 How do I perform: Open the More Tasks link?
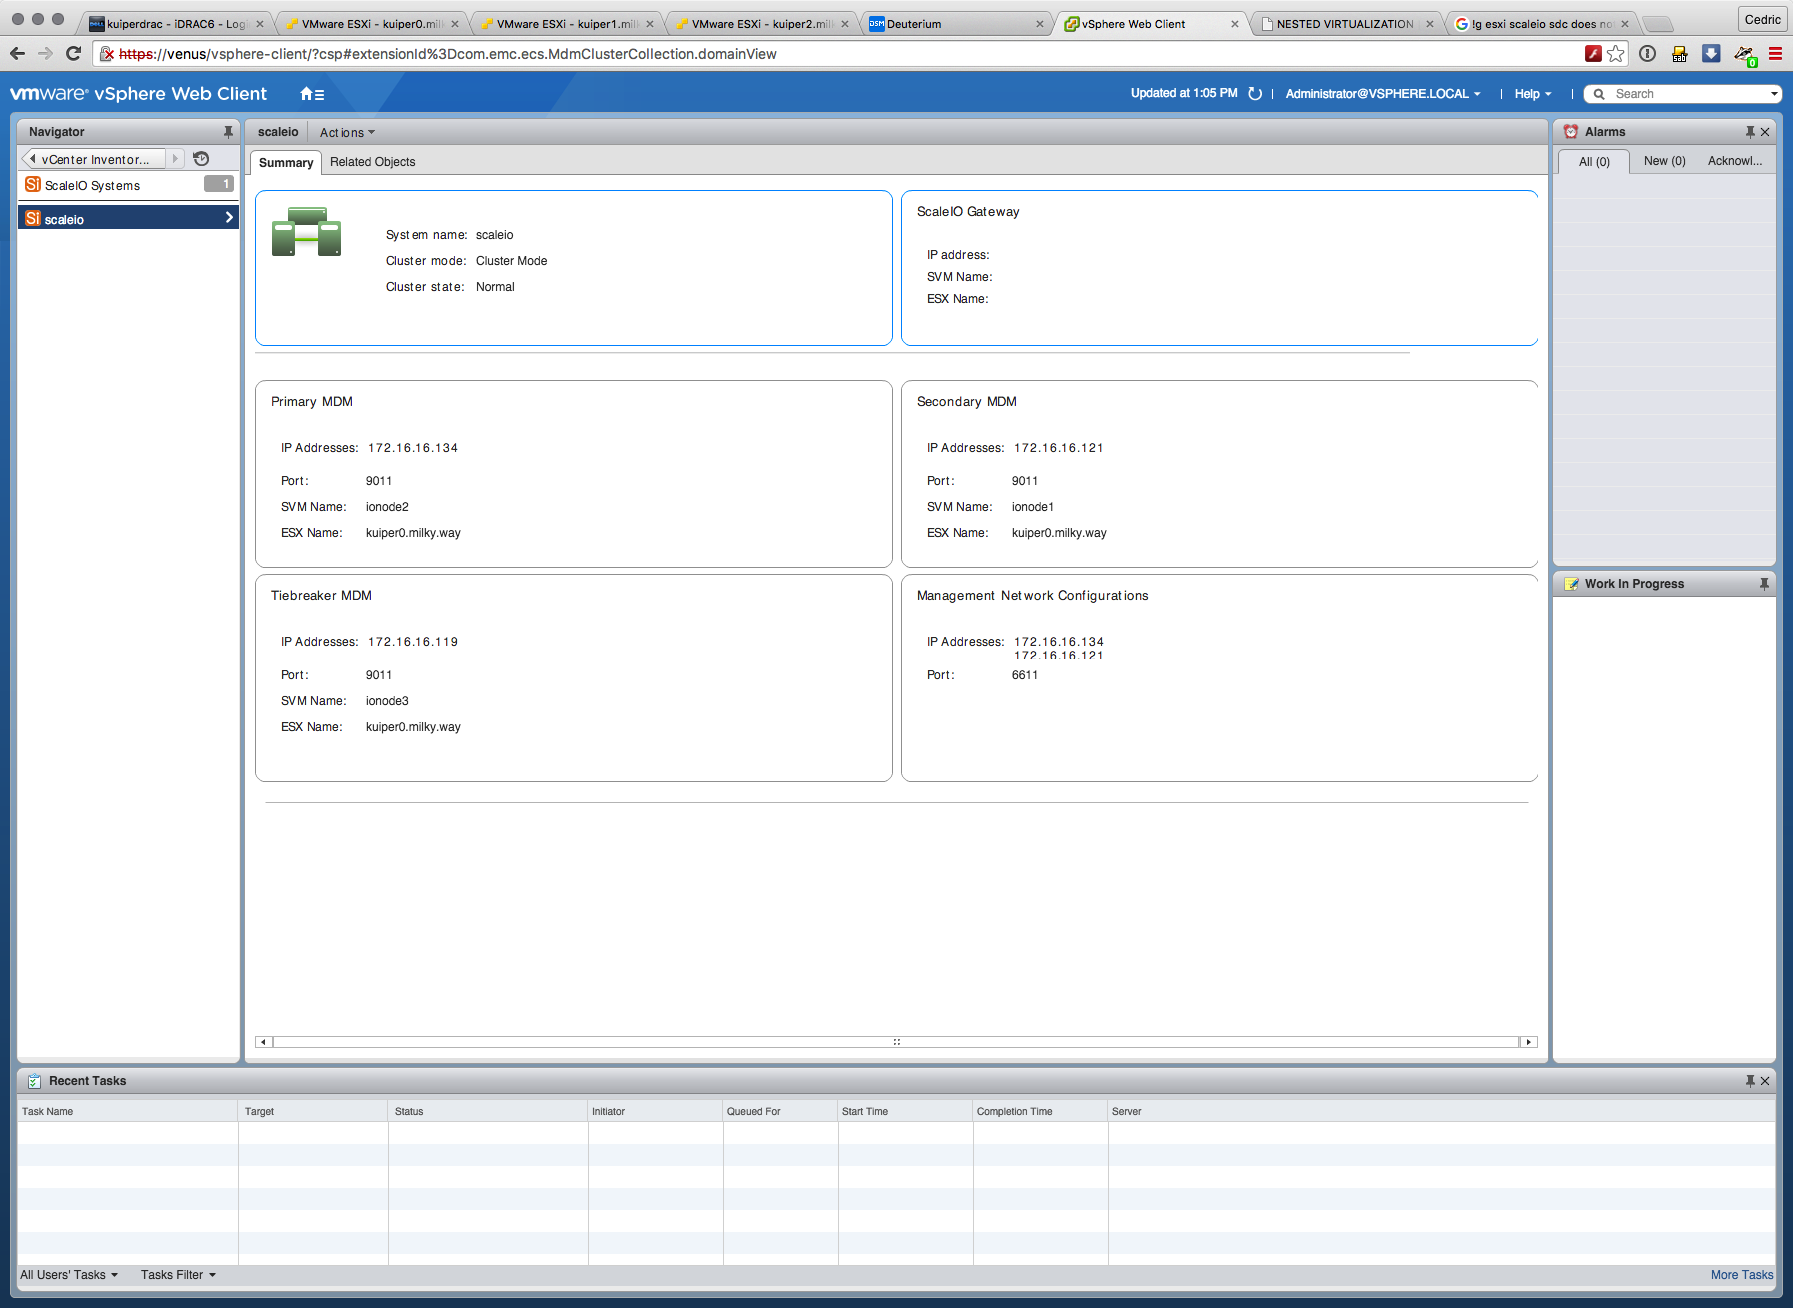point(1742,1275)
